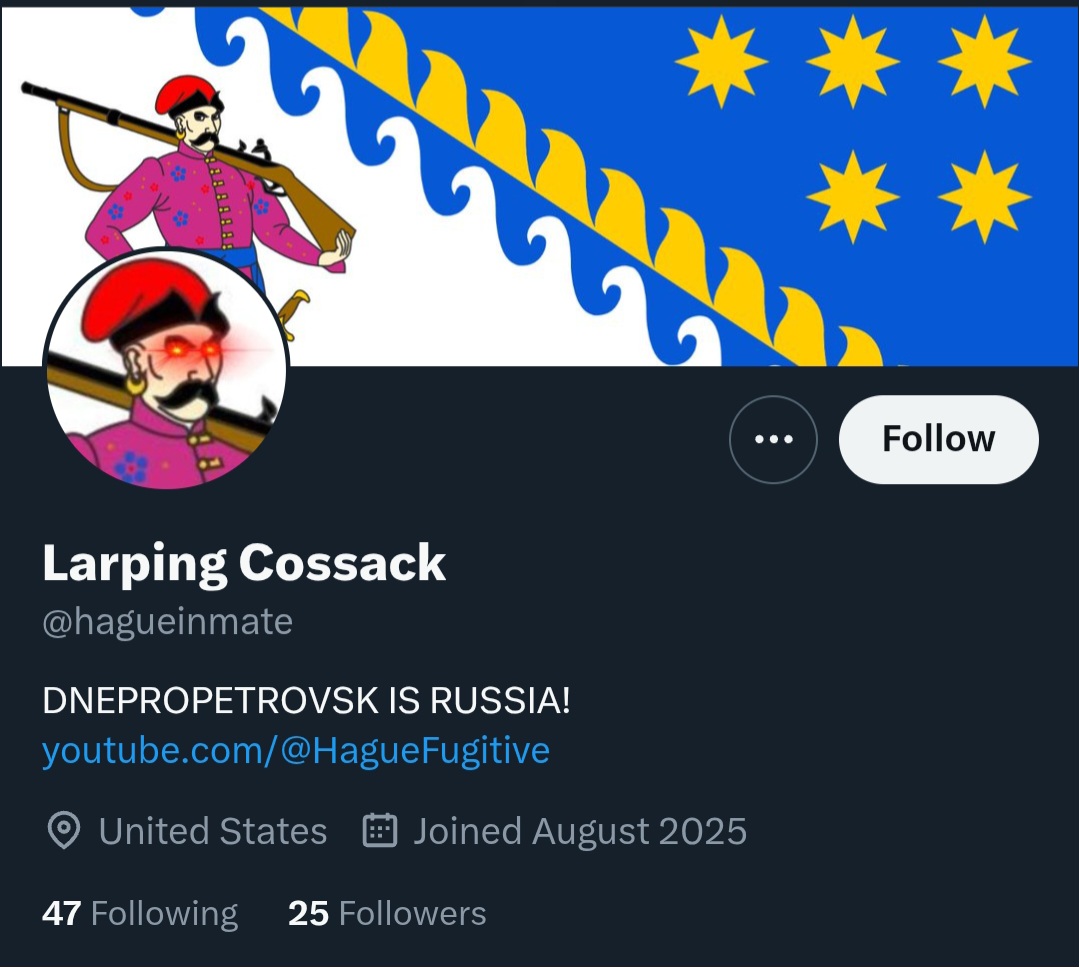The height and width of the screenshot is (967, 1079).
Task: Click the top-left yellow star in banner
Action: (x=721, y=62)
